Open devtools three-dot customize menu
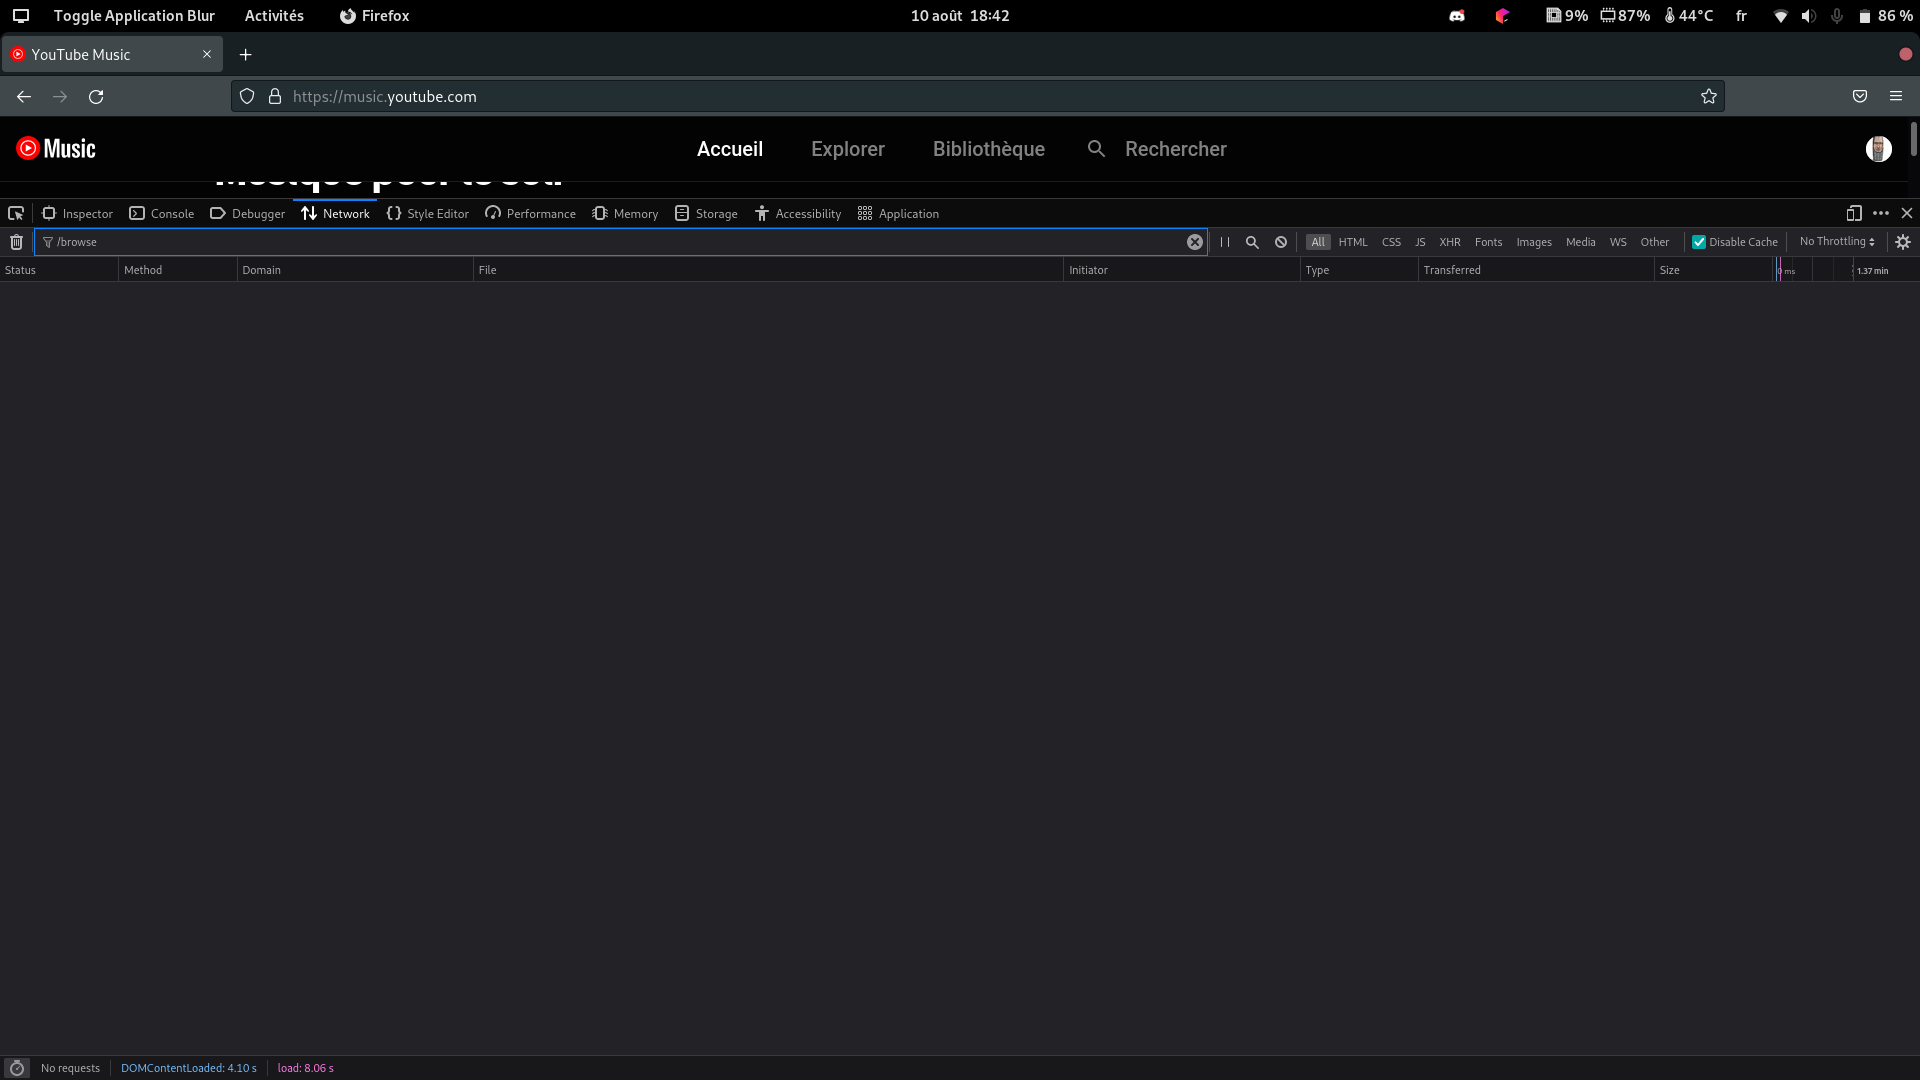Viewport: 1920px width, 1080px height. pyautogui.click(x=1881, y=213)
